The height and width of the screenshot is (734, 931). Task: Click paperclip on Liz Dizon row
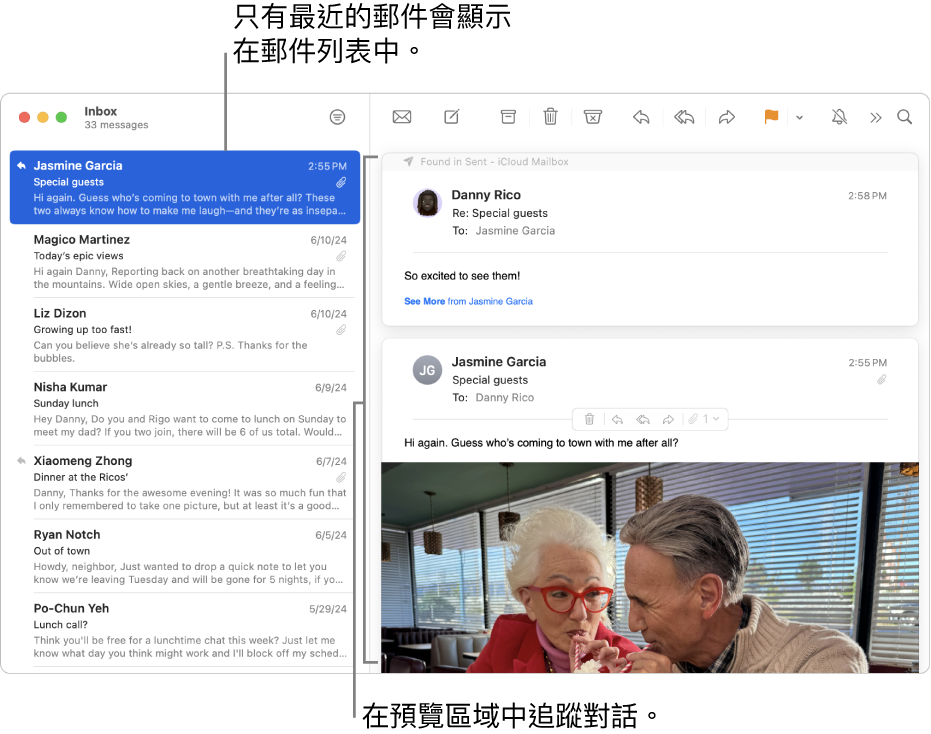pyautogui.click(x=341, y=330)
